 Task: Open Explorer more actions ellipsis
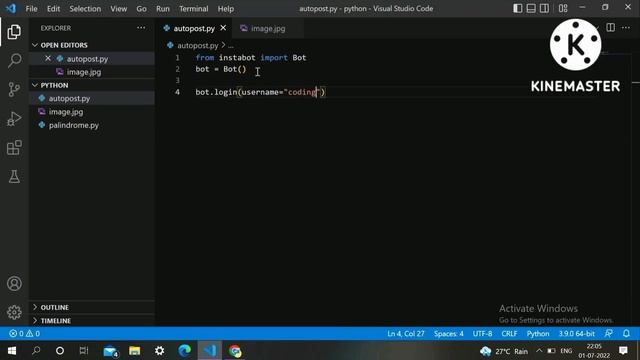[141, 28]
